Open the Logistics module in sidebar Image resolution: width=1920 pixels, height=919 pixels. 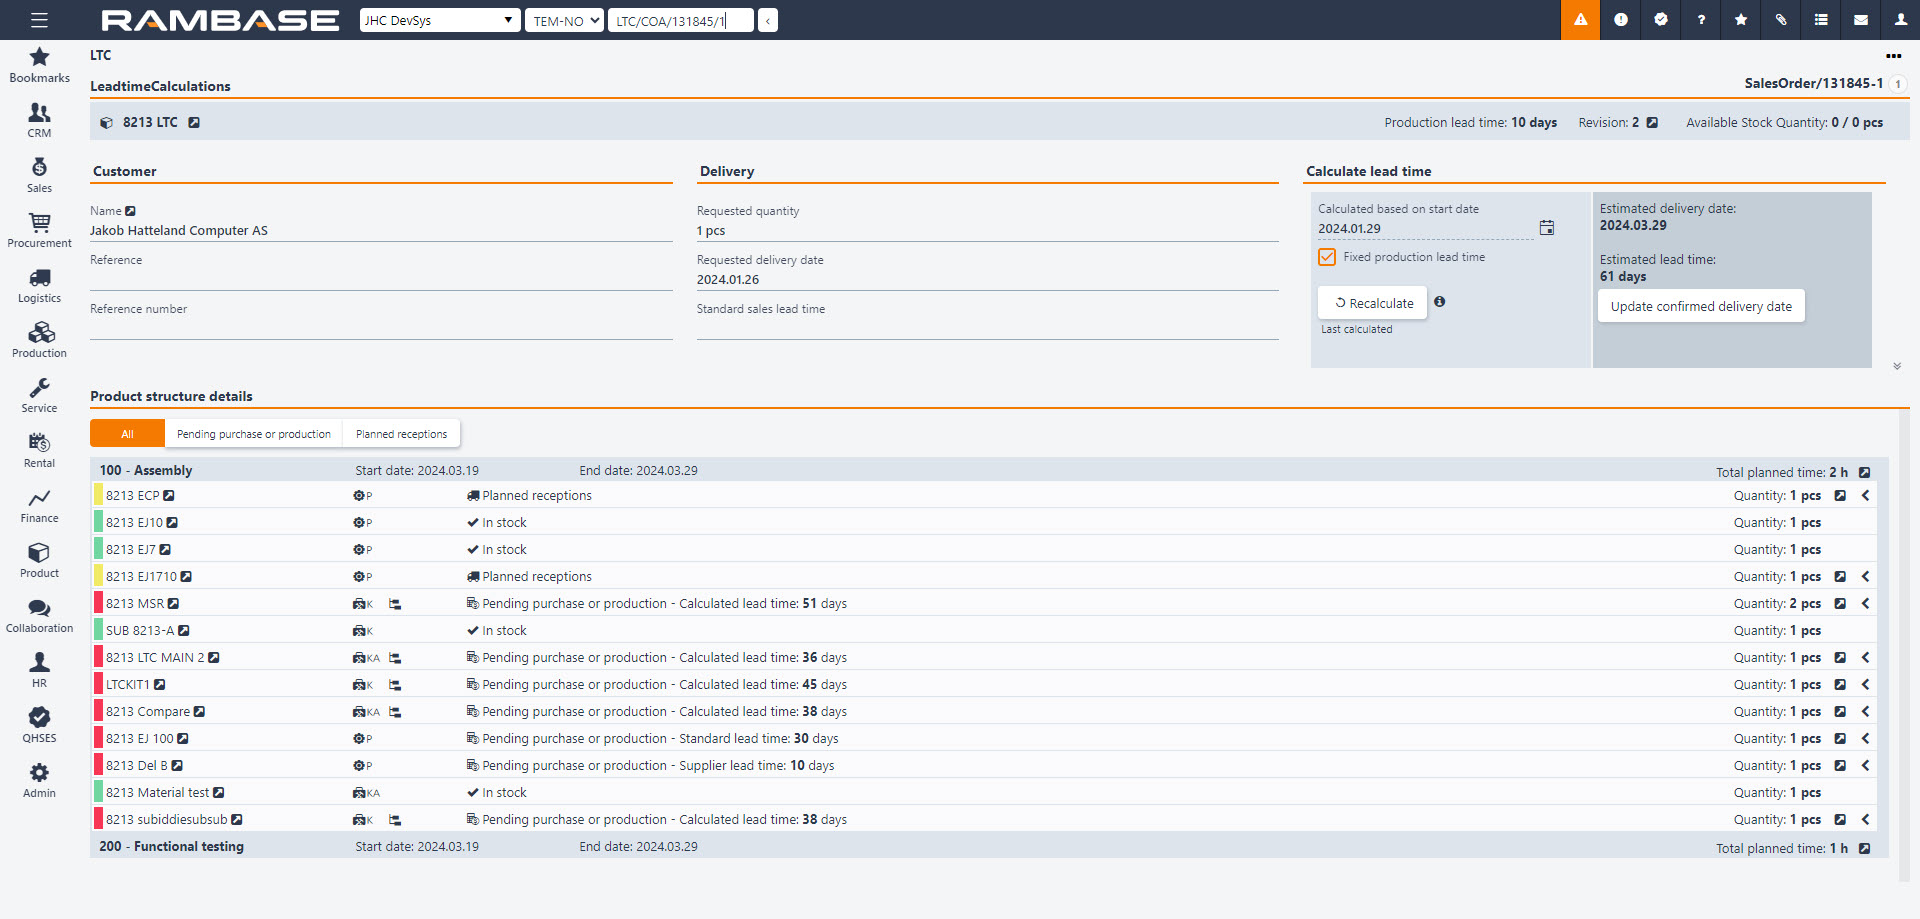coord(39,285)
